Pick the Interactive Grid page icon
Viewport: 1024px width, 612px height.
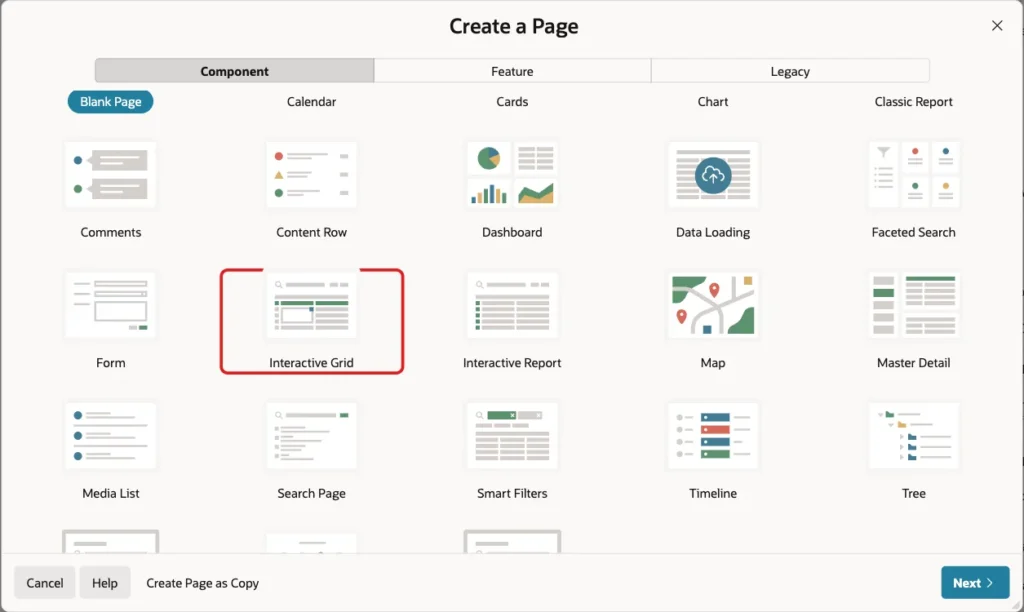tap(312, 306)
